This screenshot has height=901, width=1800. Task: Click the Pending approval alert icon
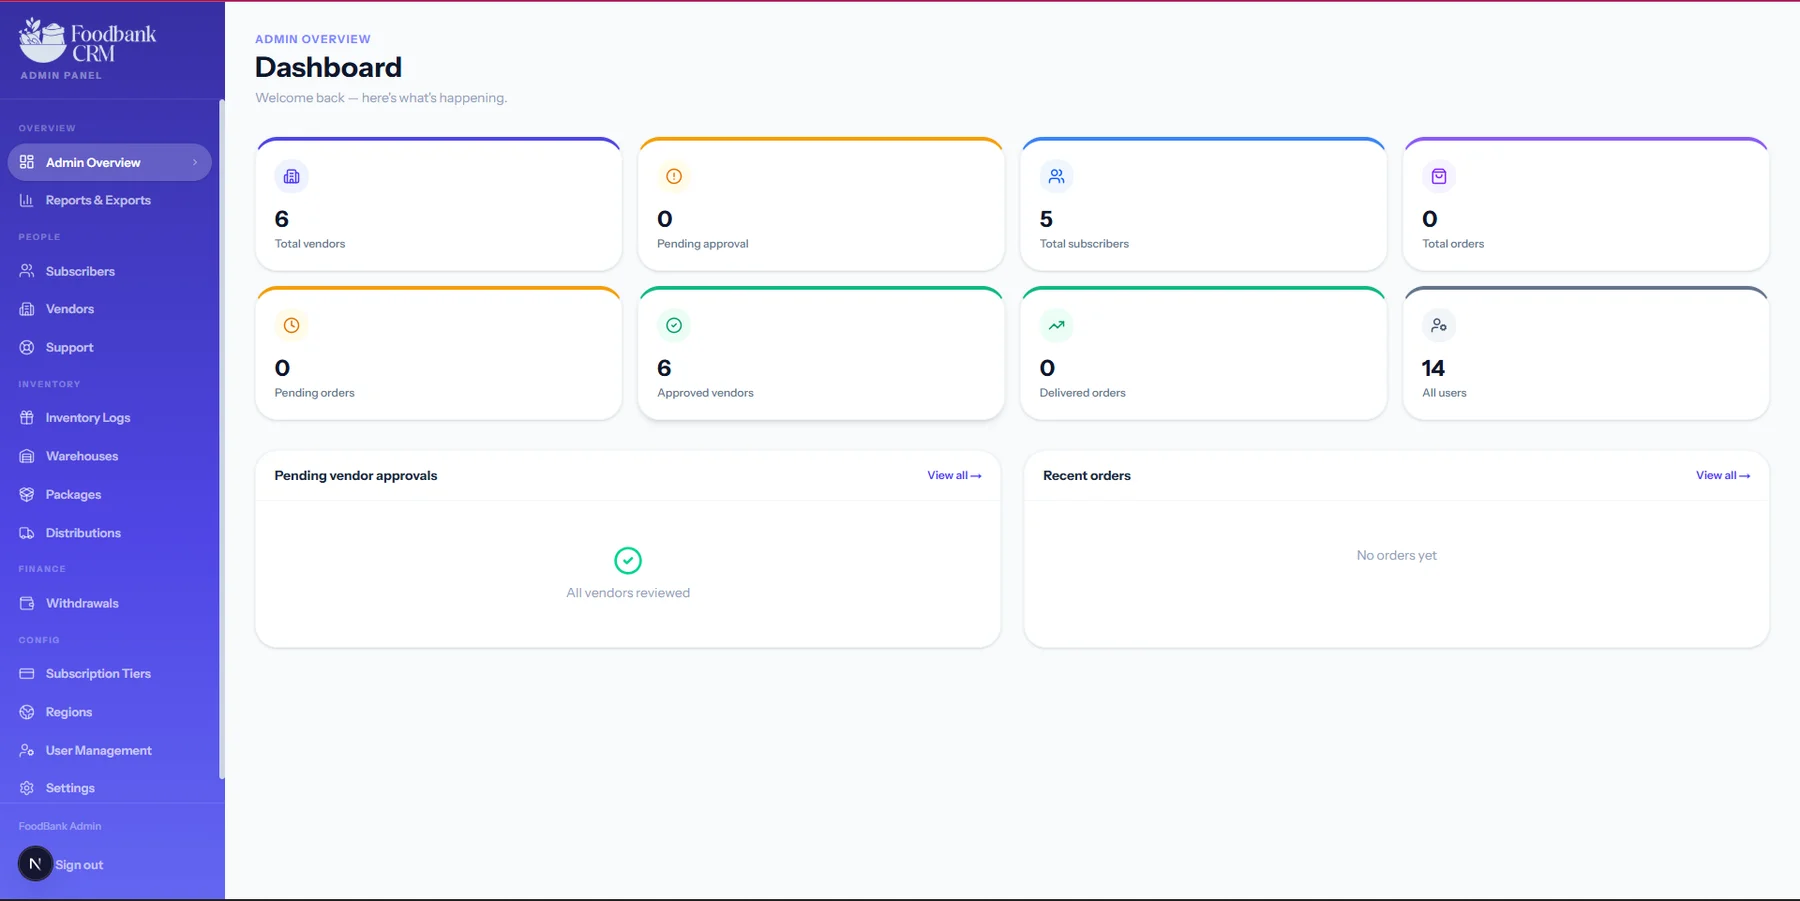(x=674, y=177)
